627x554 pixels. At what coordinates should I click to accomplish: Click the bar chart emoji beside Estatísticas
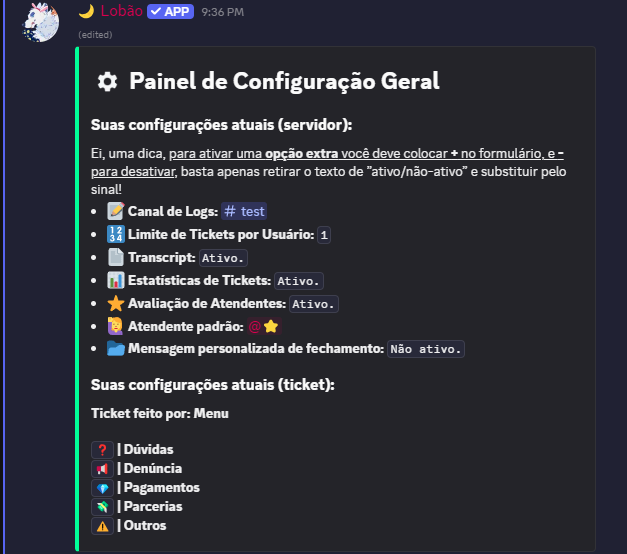115,280
